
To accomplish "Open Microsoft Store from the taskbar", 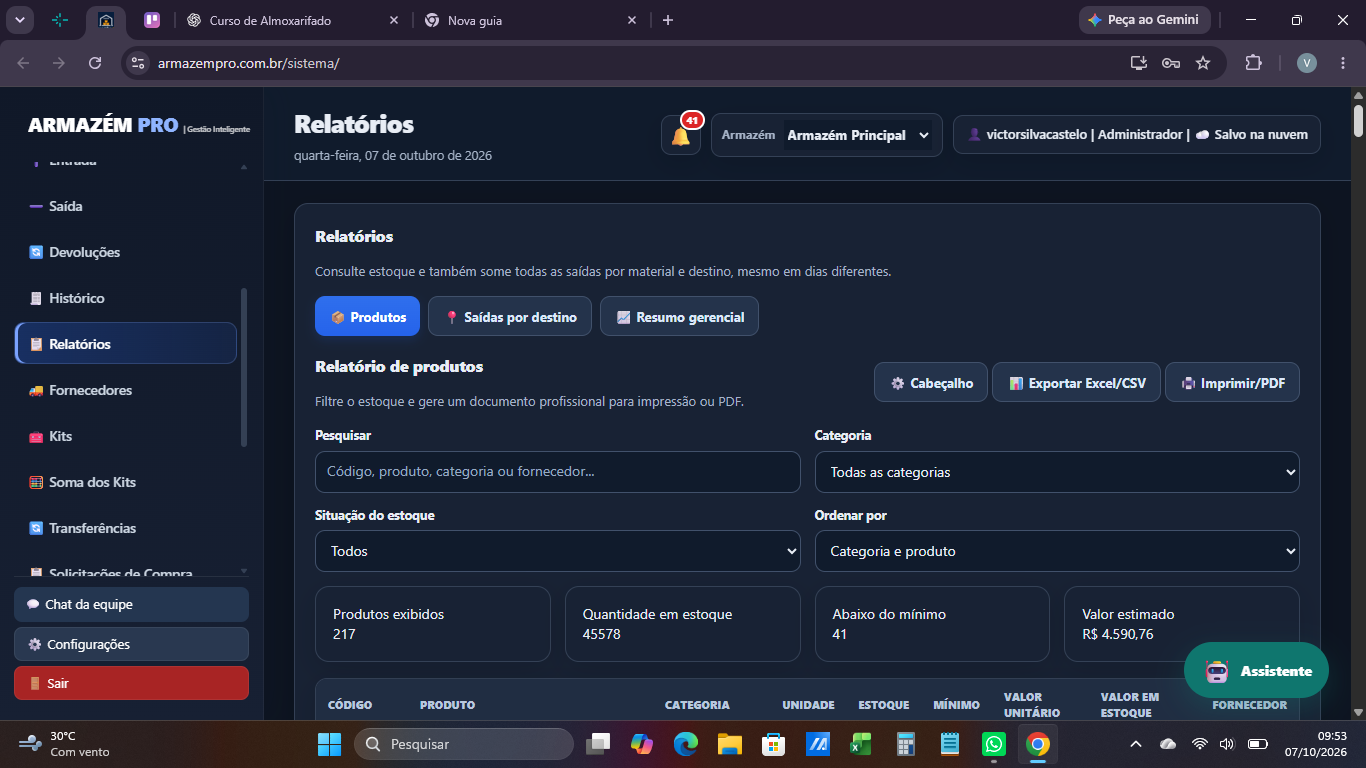I will pos(773,744).
